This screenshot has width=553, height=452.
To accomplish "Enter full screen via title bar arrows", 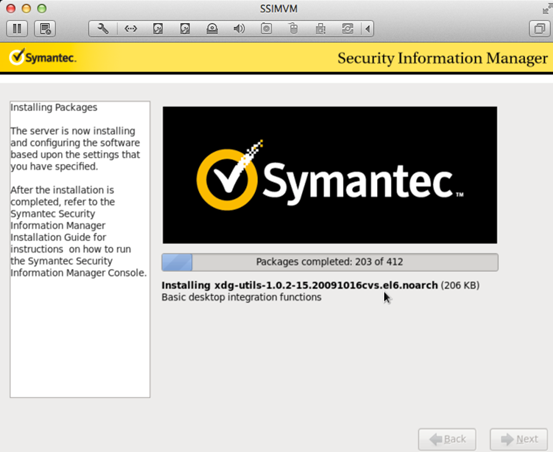I will [x=547, y=8].
